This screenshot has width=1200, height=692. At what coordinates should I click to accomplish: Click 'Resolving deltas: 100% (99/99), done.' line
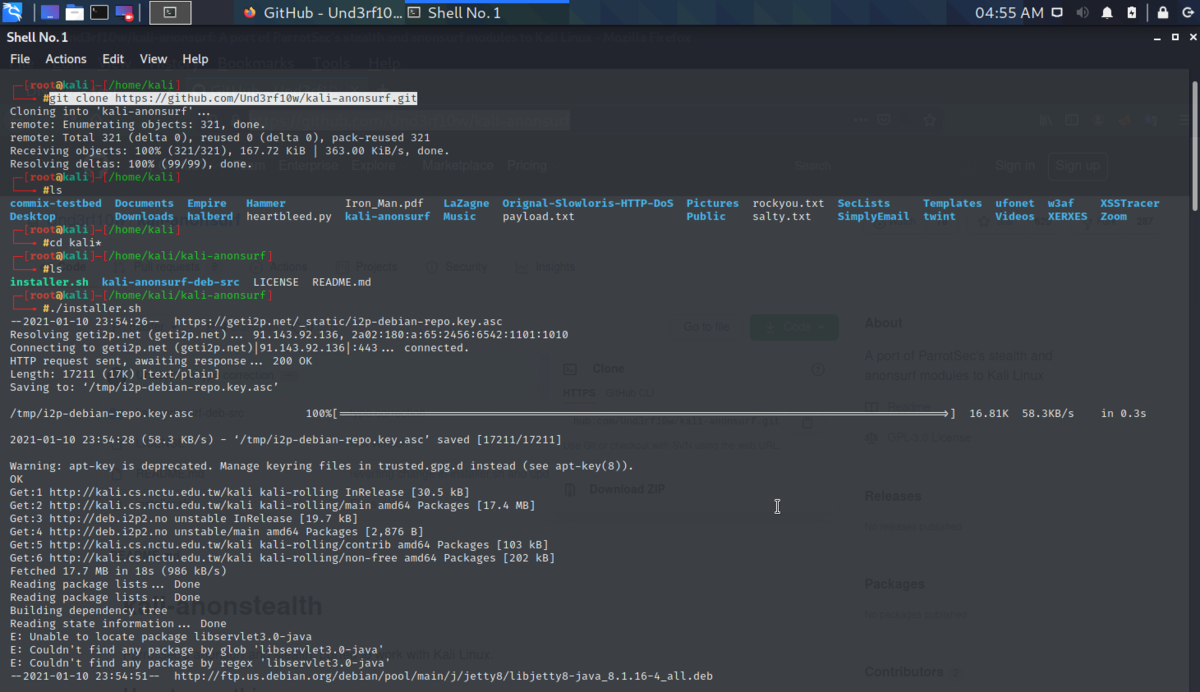click(131, 164)
